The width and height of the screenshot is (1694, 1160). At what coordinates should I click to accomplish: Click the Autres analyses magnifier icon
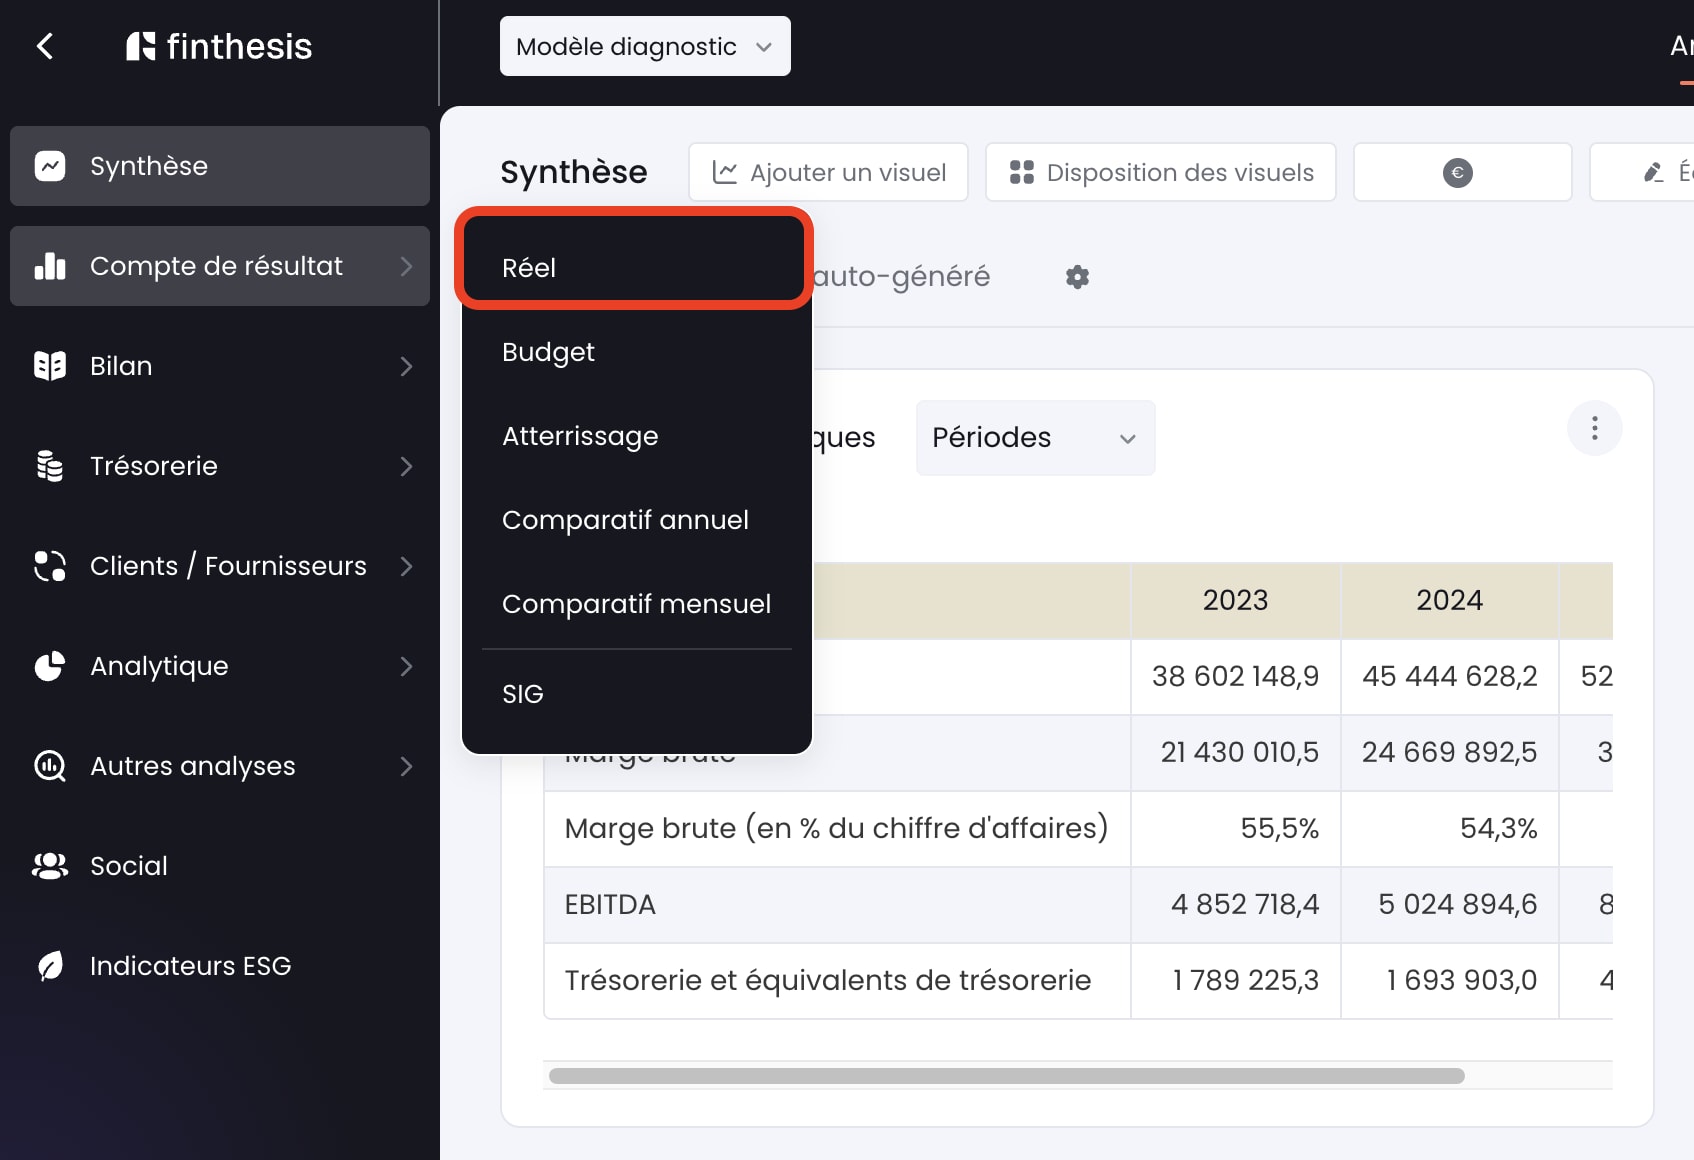[50, 766]
